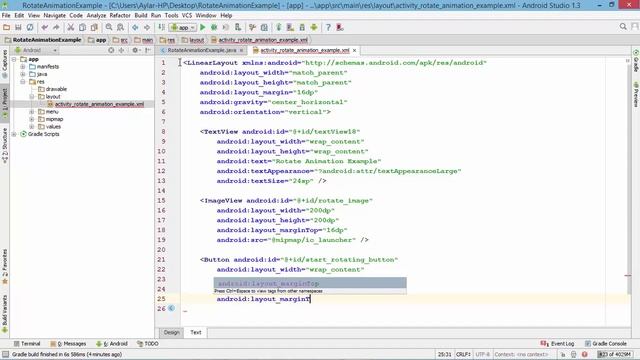Open the app run configuration dropdown
The image size is (640, 360).
(x=183, y=27)
